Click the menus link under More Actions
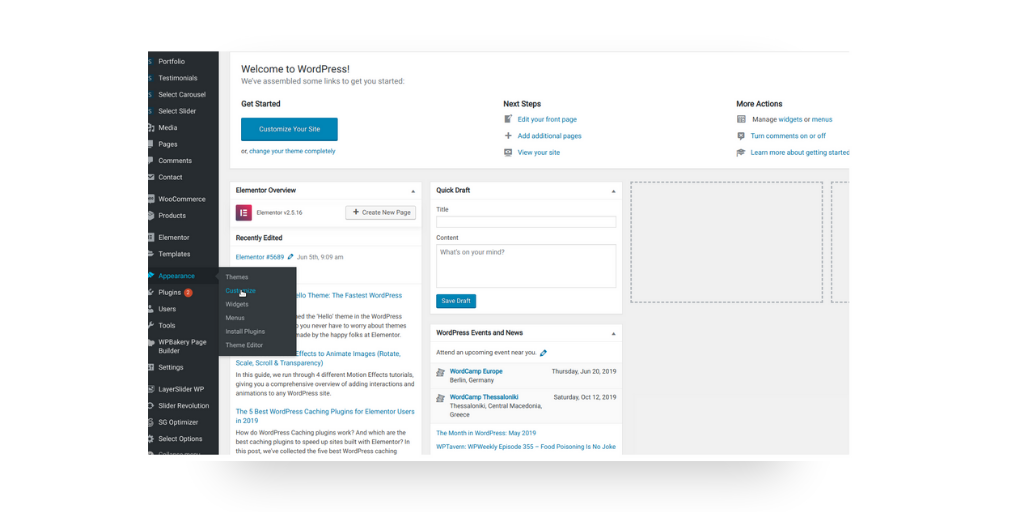The width and height of the screenshot is (1024, 512). point(822,120)
